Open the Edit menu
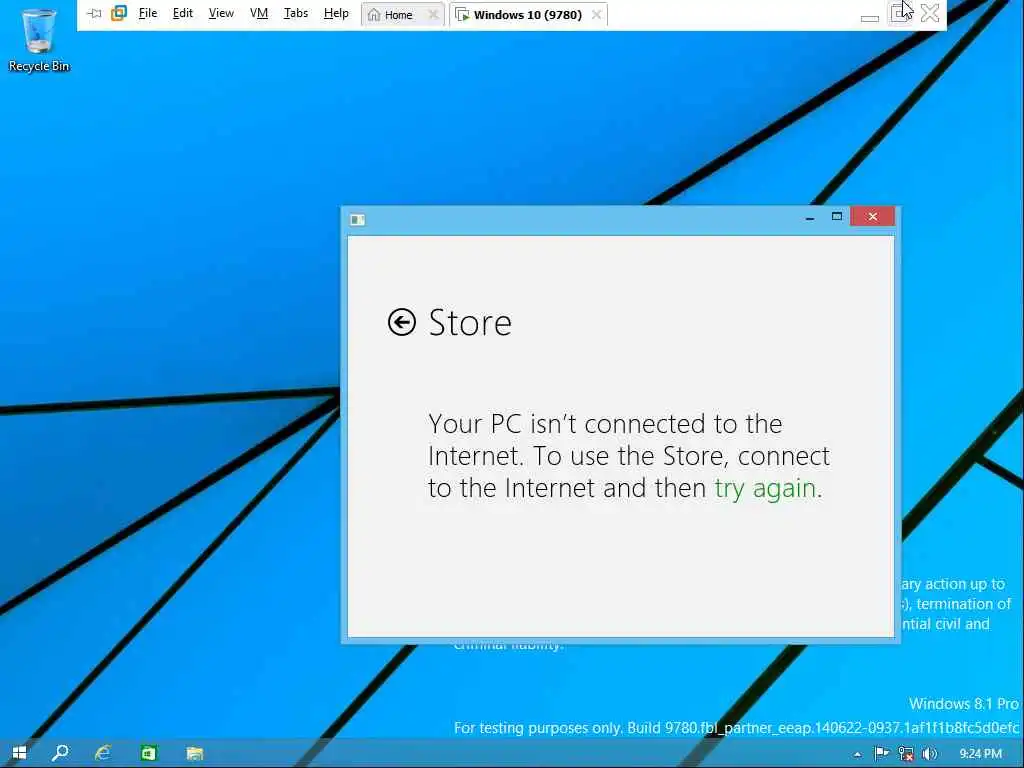1024x768 pixels. pyautogui.click(x=183, y=14)
